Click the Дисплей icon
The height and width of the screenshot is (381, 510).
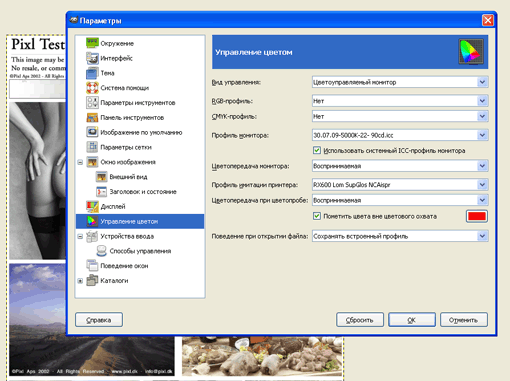pos(92,206)
